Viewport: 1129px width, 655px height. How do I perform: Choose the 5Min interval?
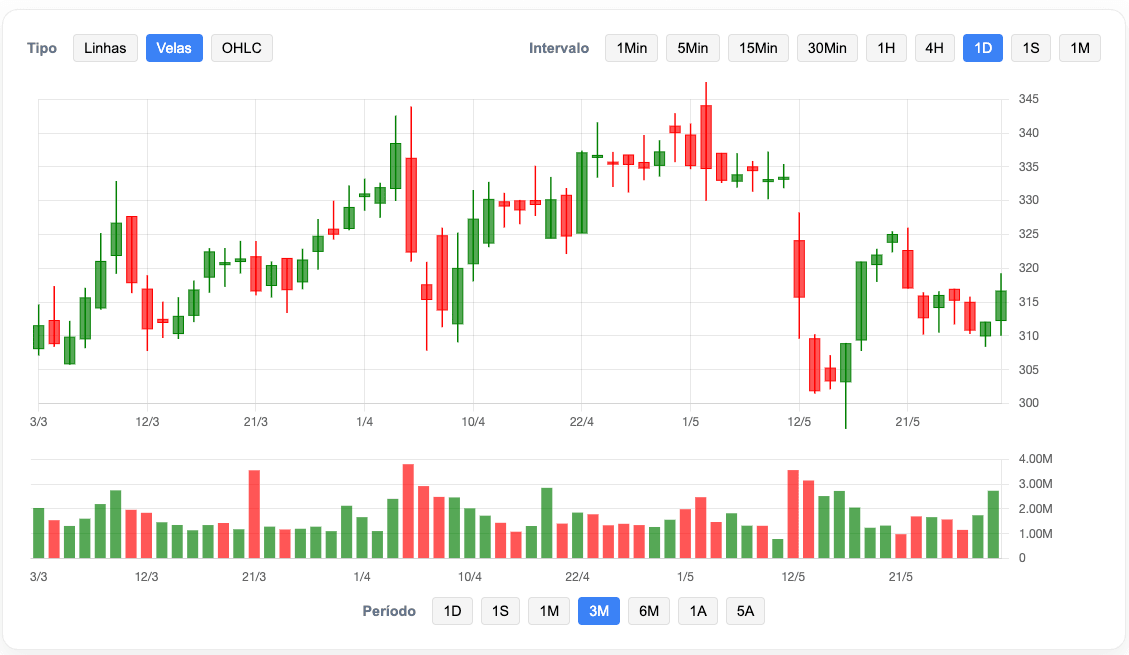(693, 48)
